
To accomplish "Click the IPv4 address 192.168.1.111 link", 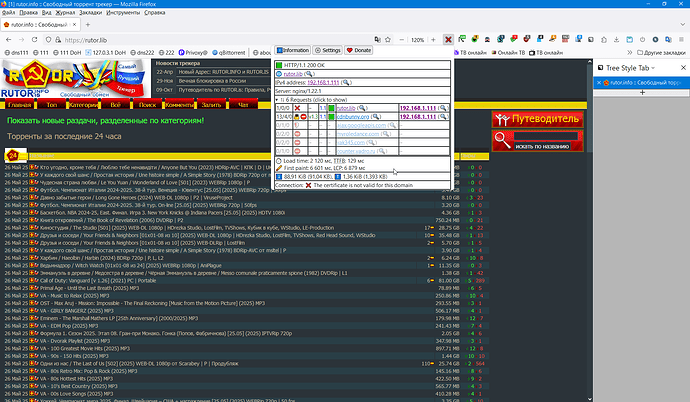I will point(323,82).
